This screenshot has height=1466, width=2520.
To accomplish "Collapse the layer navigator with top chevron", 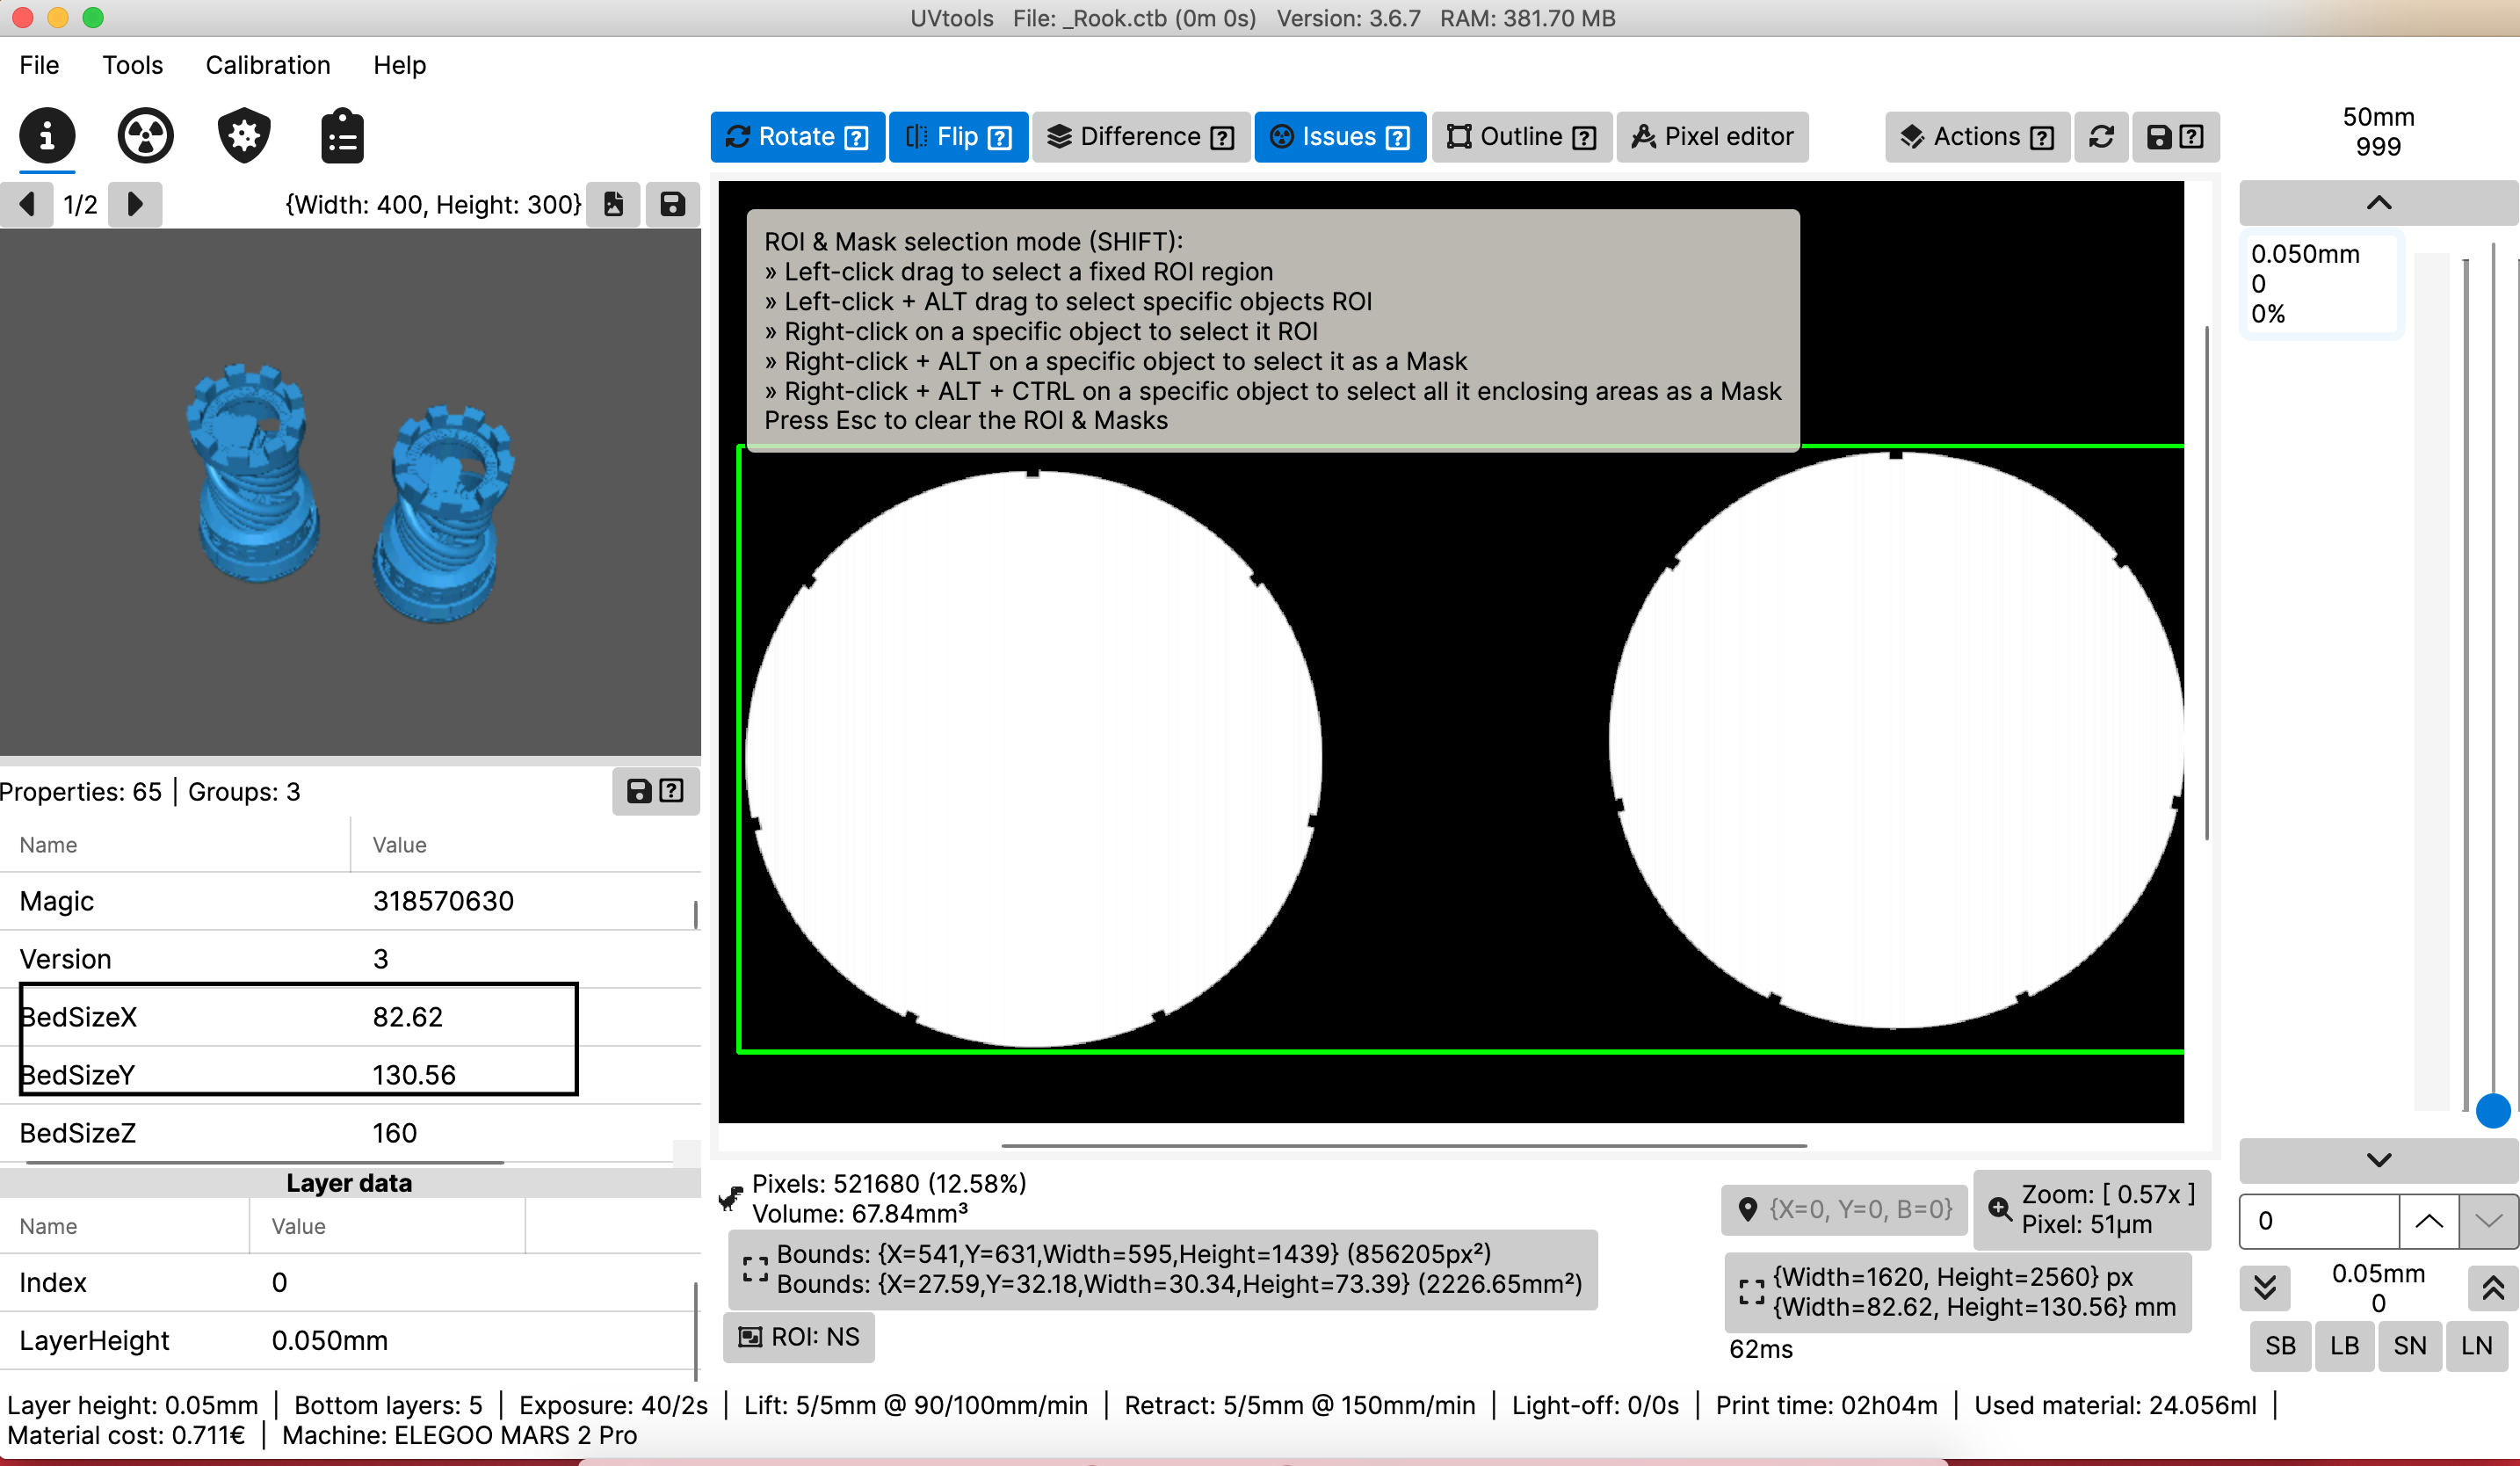I will coord(2379,202).
